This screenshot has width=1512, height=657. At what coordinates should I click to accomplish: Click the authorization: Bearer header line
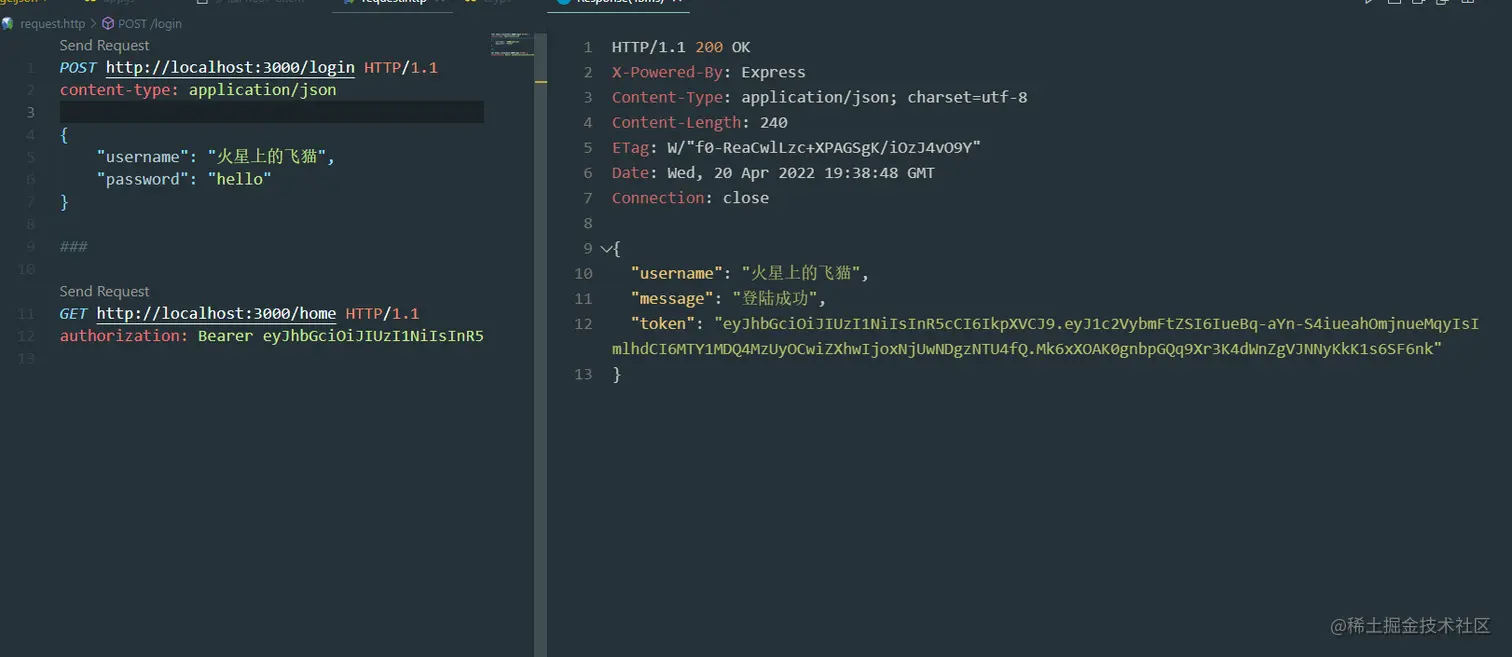click(271, 335)
